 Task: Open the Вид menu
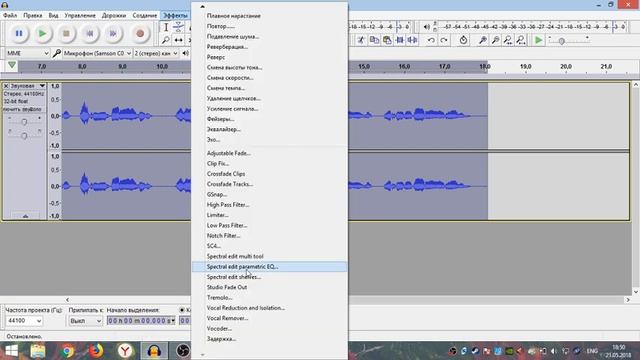pyautogui.click(x=53, y=16)
